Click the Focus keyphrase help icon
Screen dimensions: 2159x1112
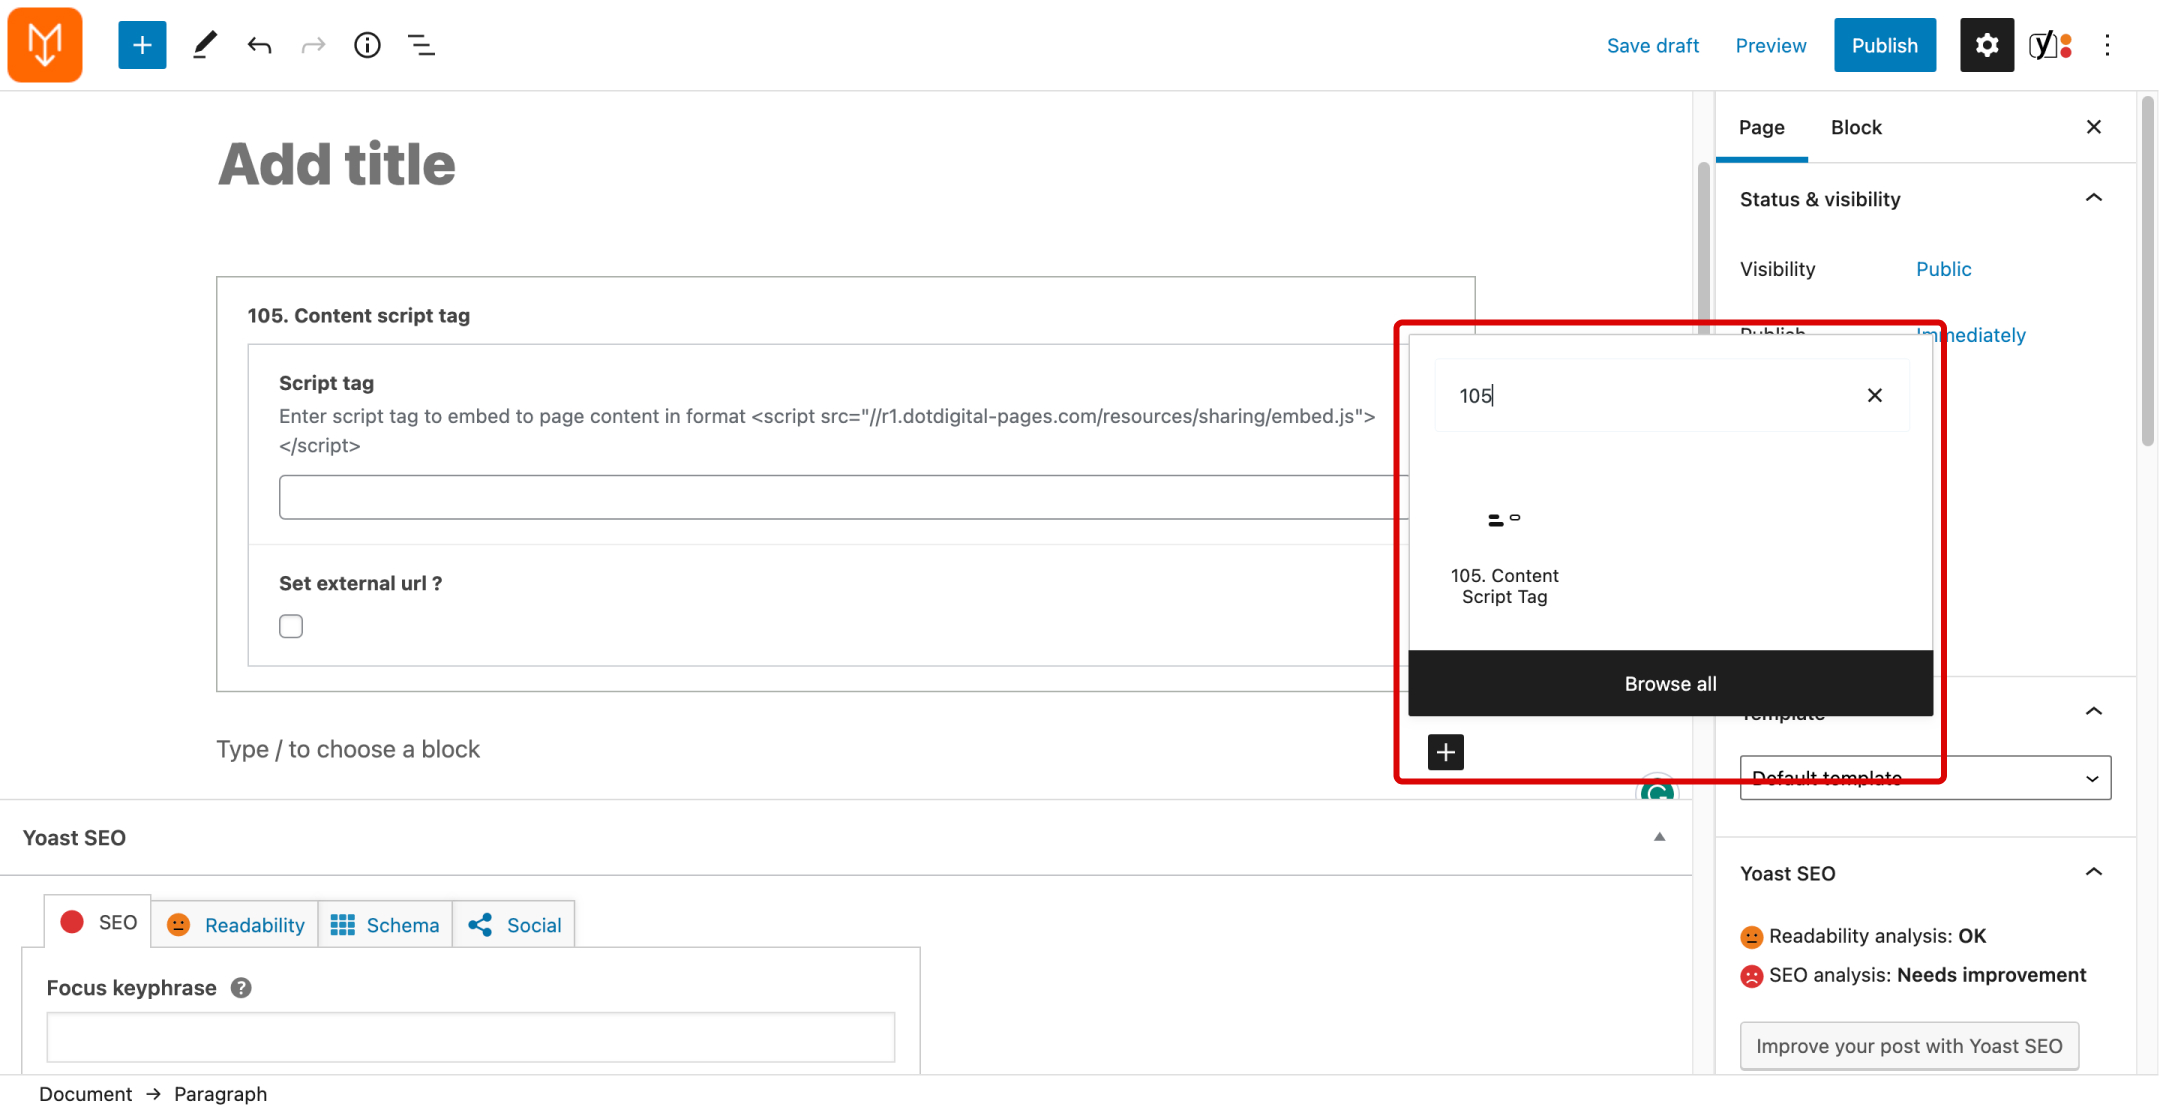tap(241, 988)
